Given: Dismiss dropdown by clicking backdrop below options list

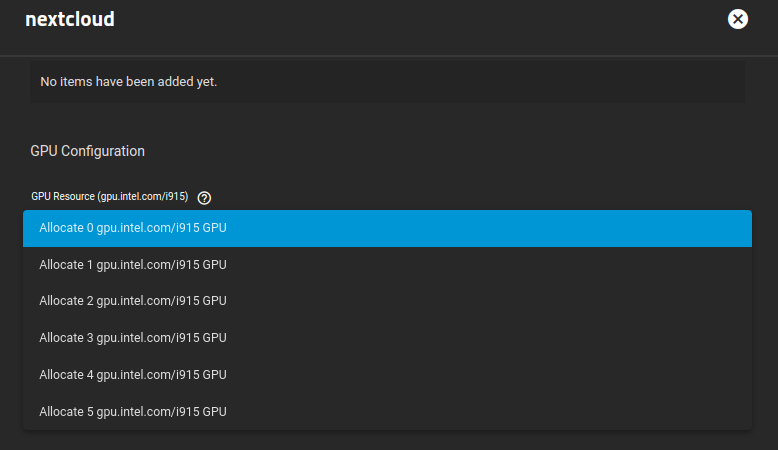Looking at the screenshot, I should [x=388, y=441].
